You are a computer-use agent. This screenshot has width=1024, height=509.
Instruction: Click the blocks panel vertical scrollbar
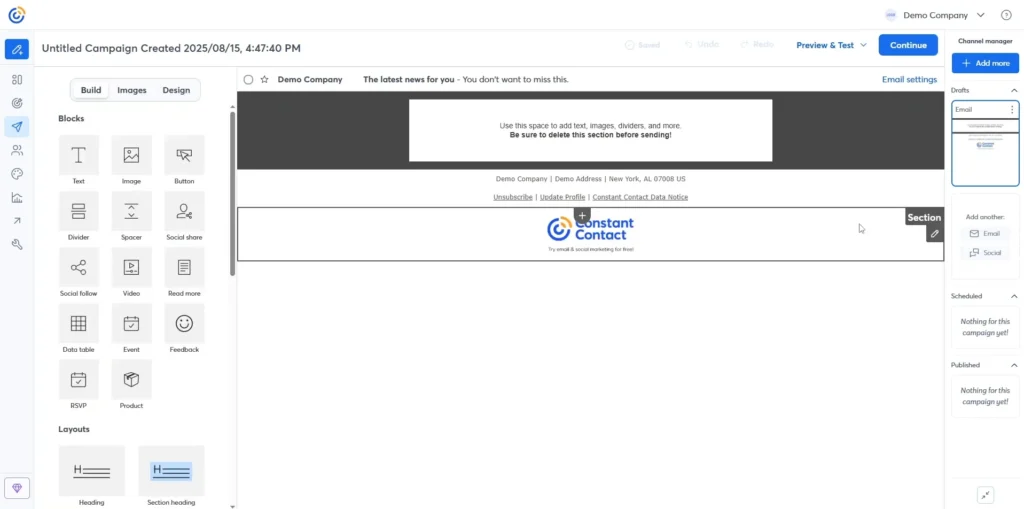[232, 193]
